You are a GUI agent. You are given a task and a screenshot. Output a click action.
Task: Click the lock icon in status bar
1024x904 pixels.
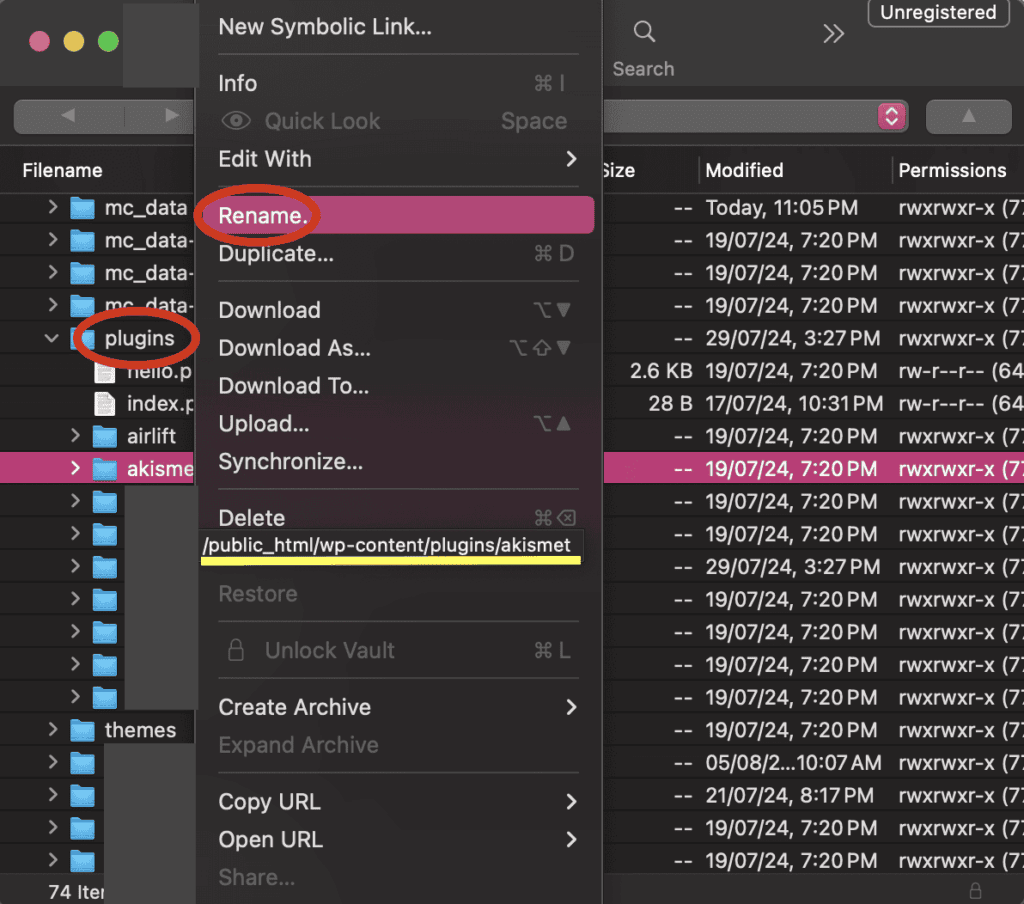coord(975,891)
